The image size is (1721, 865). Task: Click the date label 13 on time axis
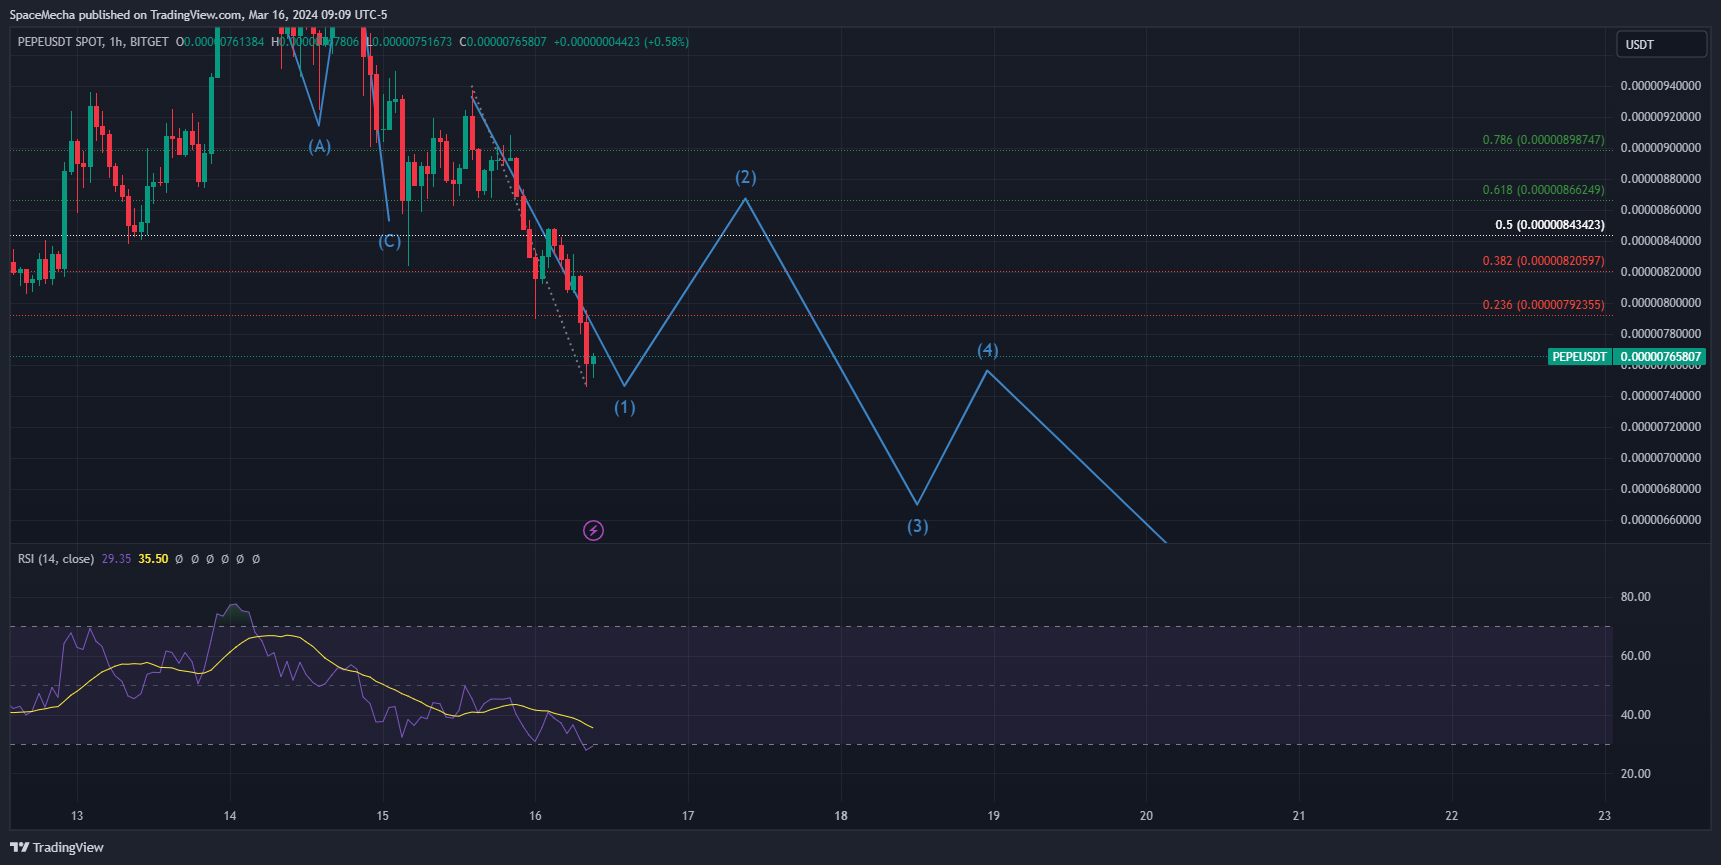point(77,816)
